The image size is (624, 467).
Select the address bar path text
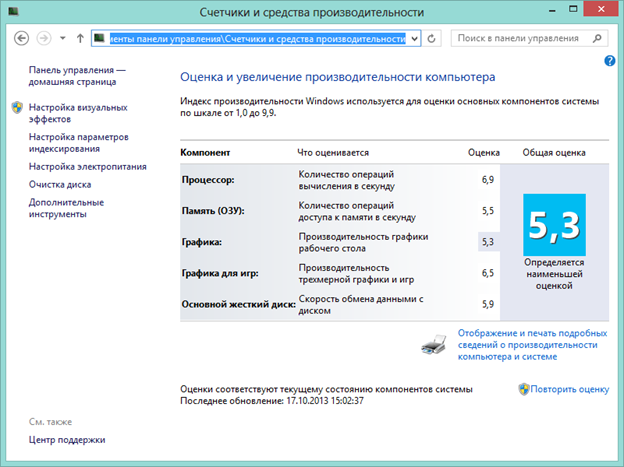coord(257,39)
